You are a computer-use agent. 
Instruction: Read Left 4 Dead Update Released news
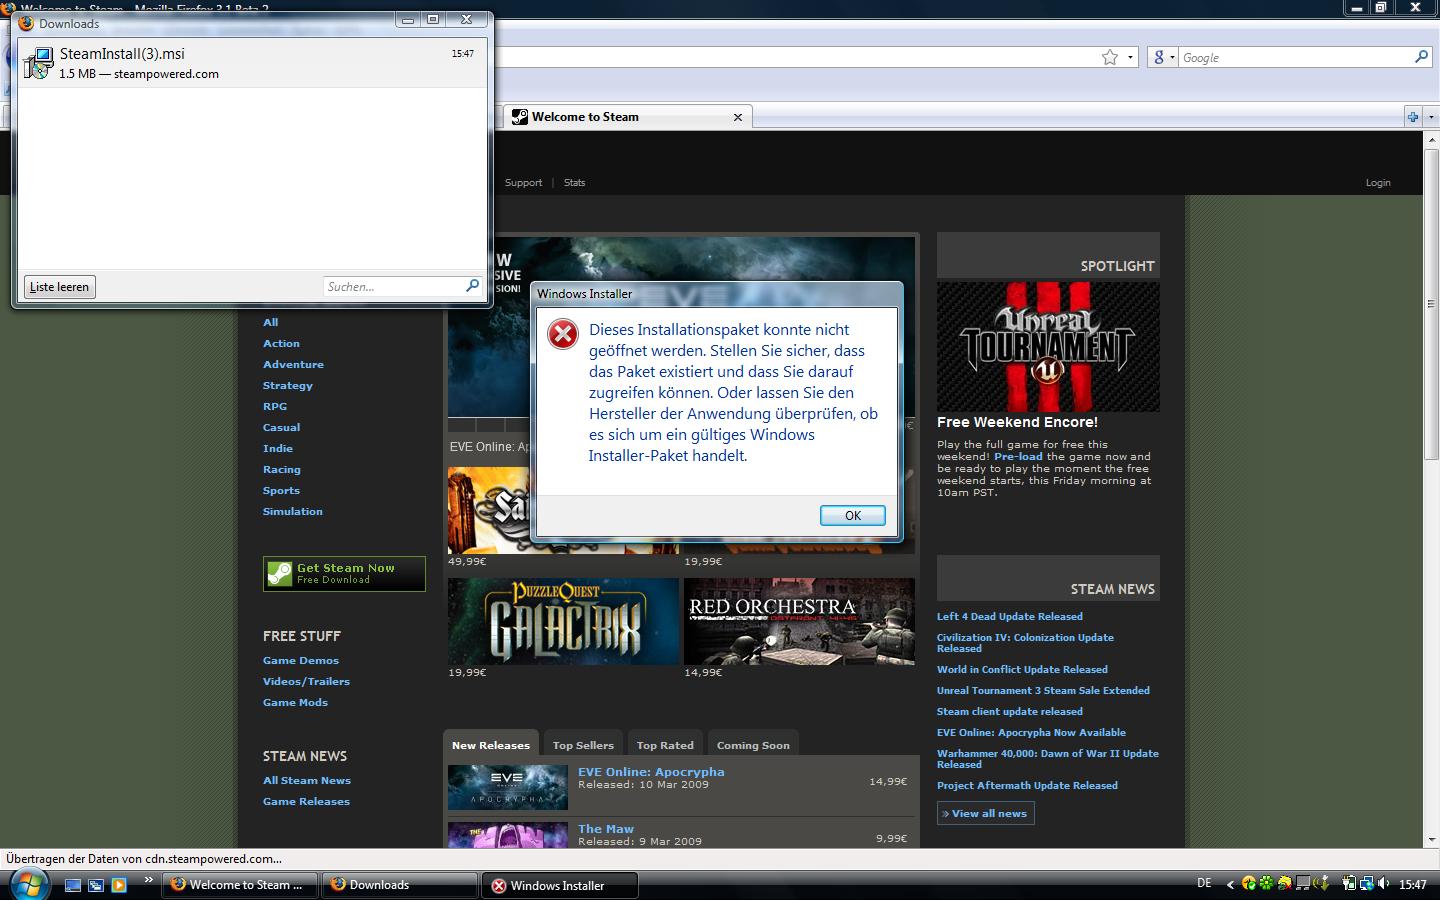click(1010, 616)
